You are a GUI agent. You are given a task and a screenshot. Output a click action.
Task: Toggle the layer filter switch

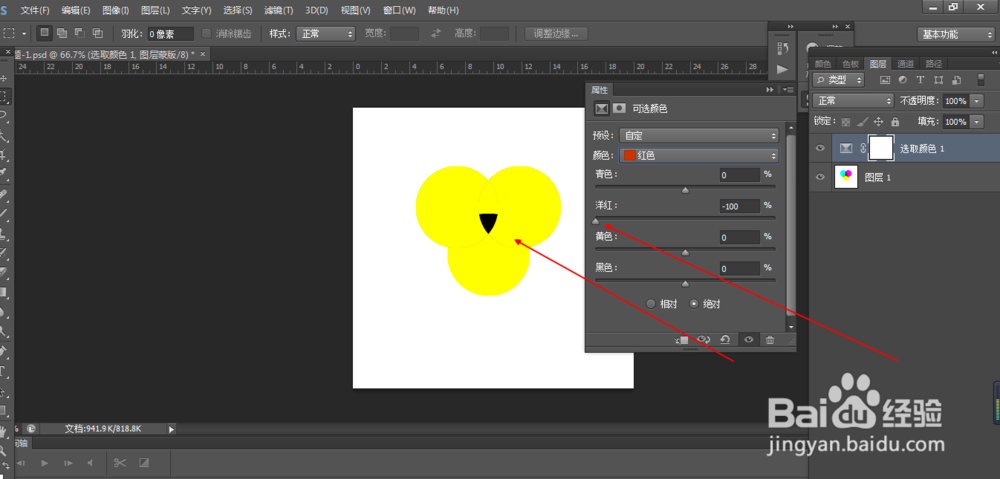[x=982, y=80]
